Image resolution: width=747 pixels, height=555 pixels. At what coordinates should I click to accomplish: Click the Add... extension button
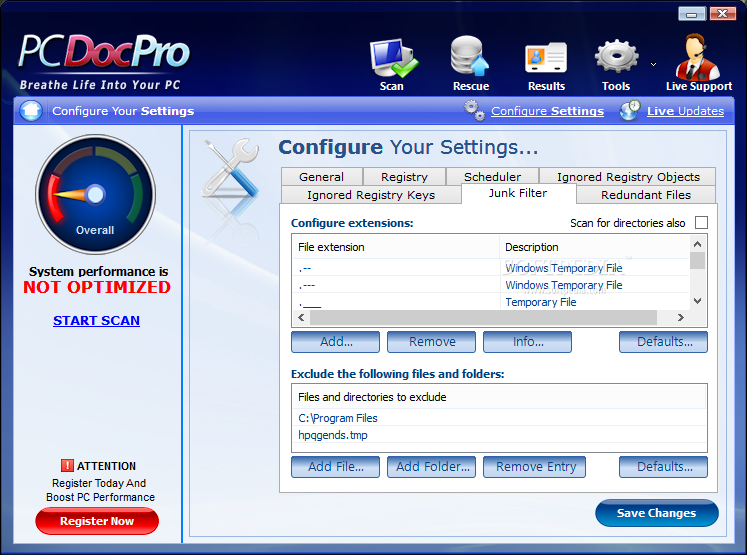pos(335,342)
